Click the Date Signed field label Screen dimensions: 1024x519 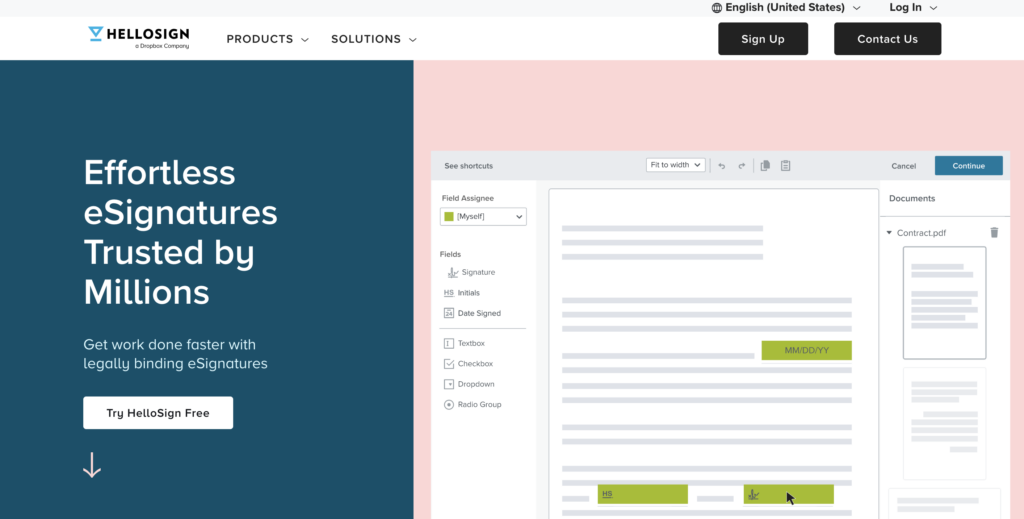click(479, 313)
